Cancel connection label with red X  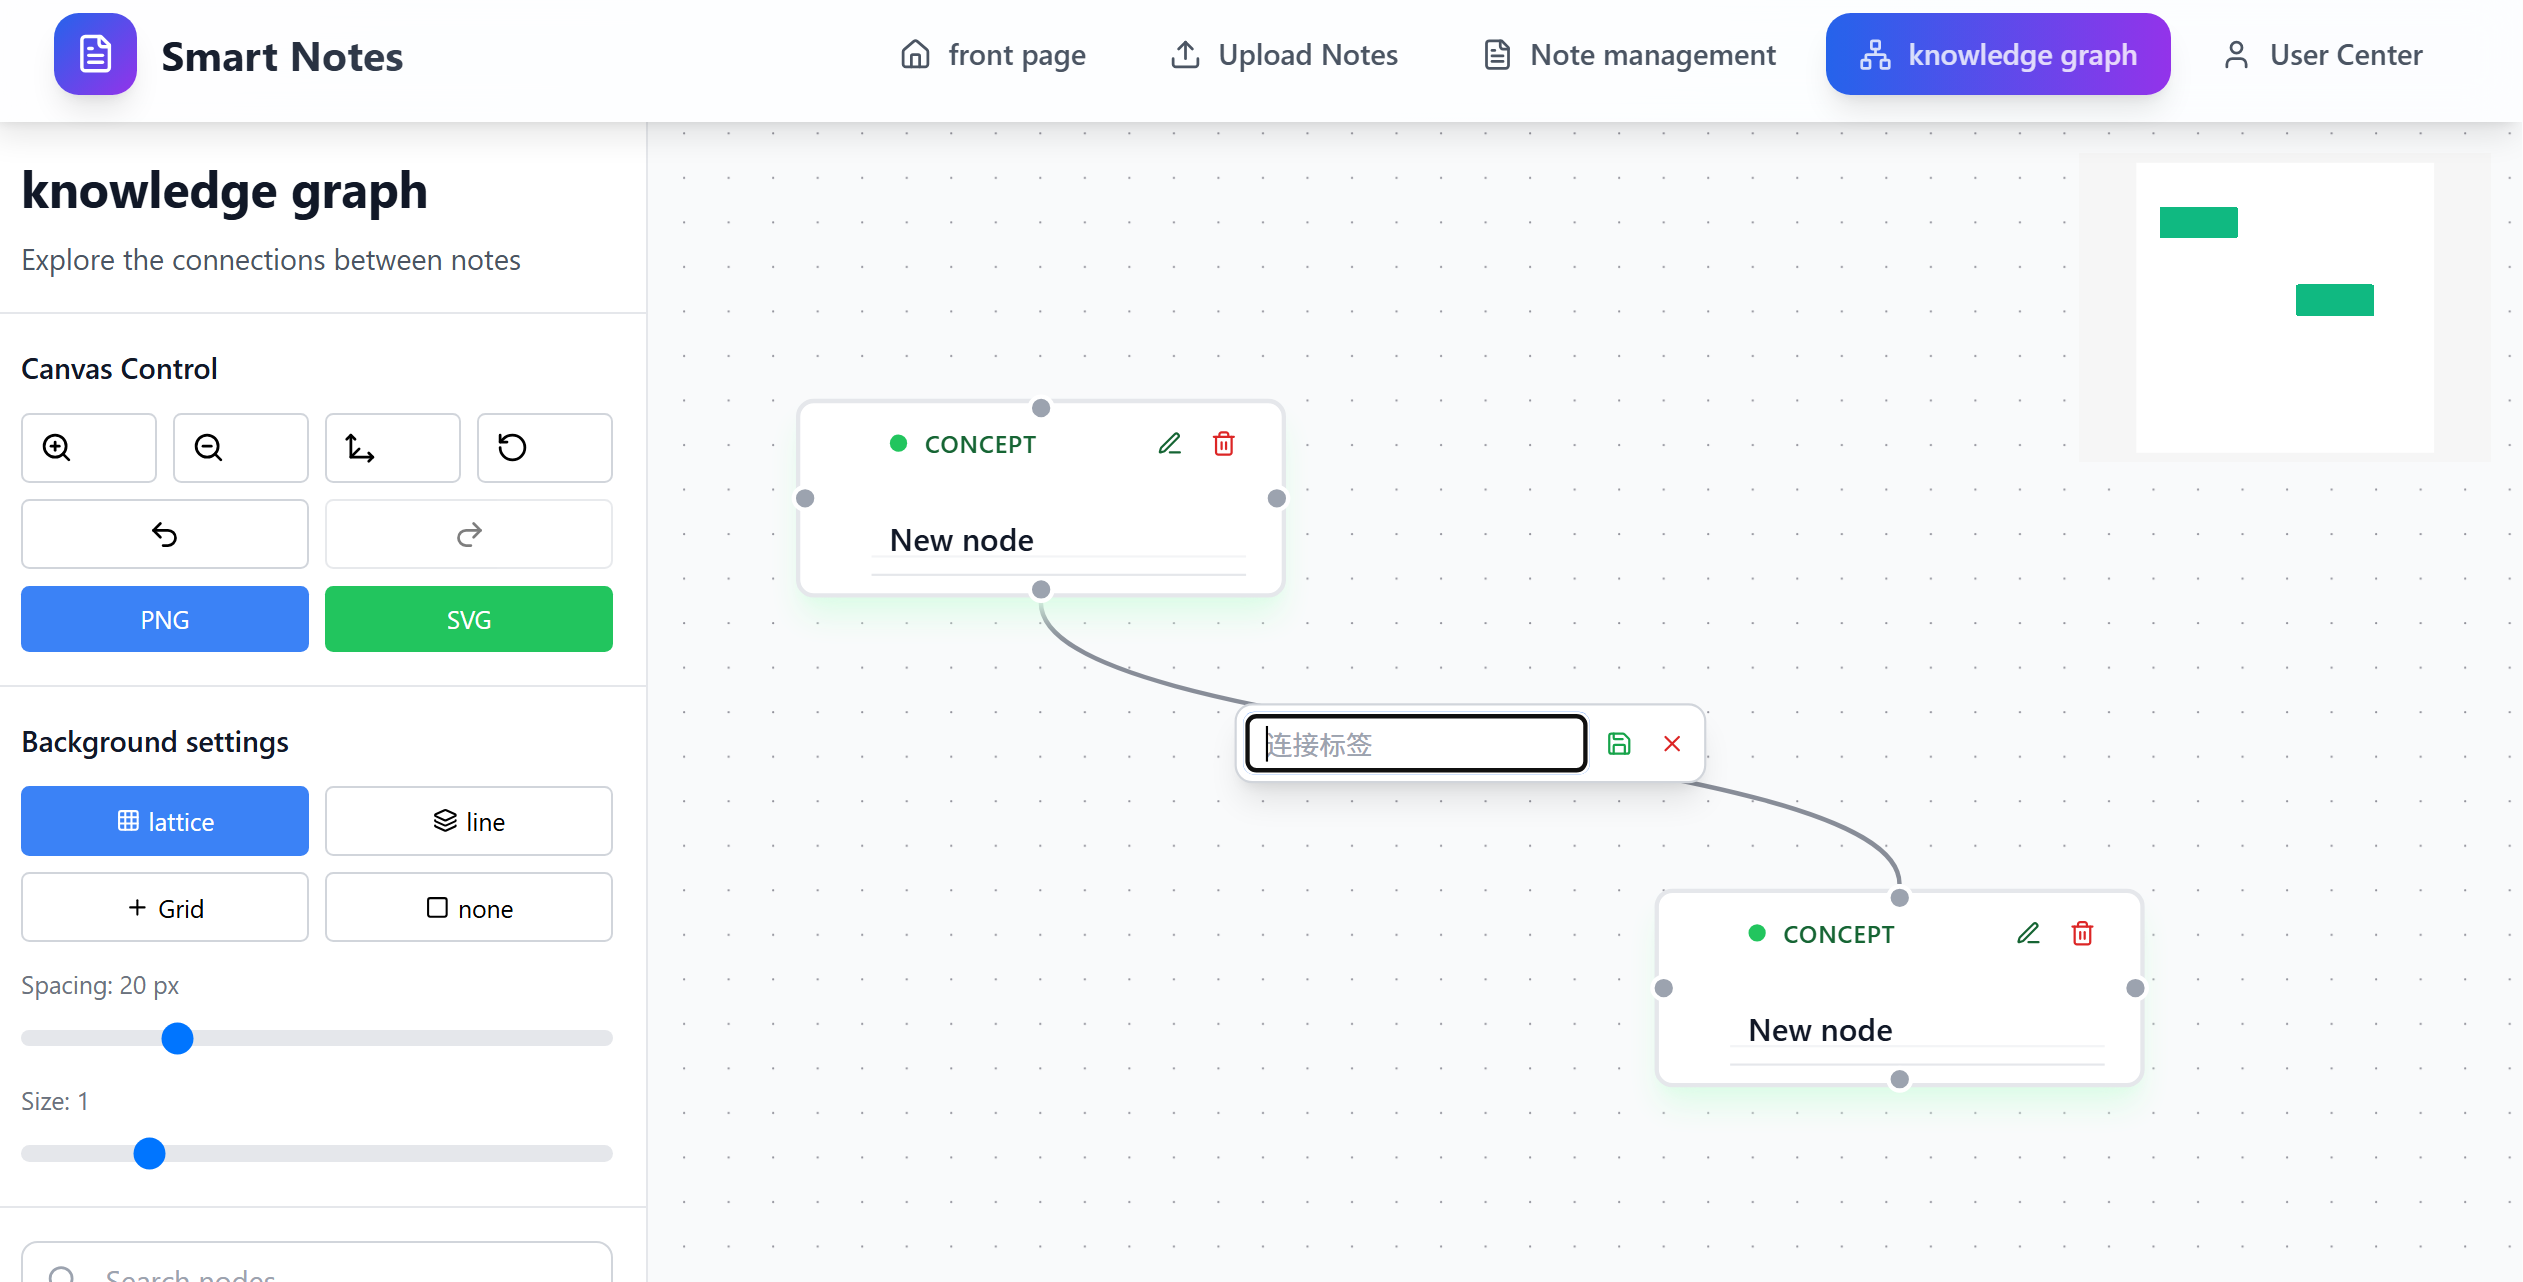click(x=1672, y=743)
